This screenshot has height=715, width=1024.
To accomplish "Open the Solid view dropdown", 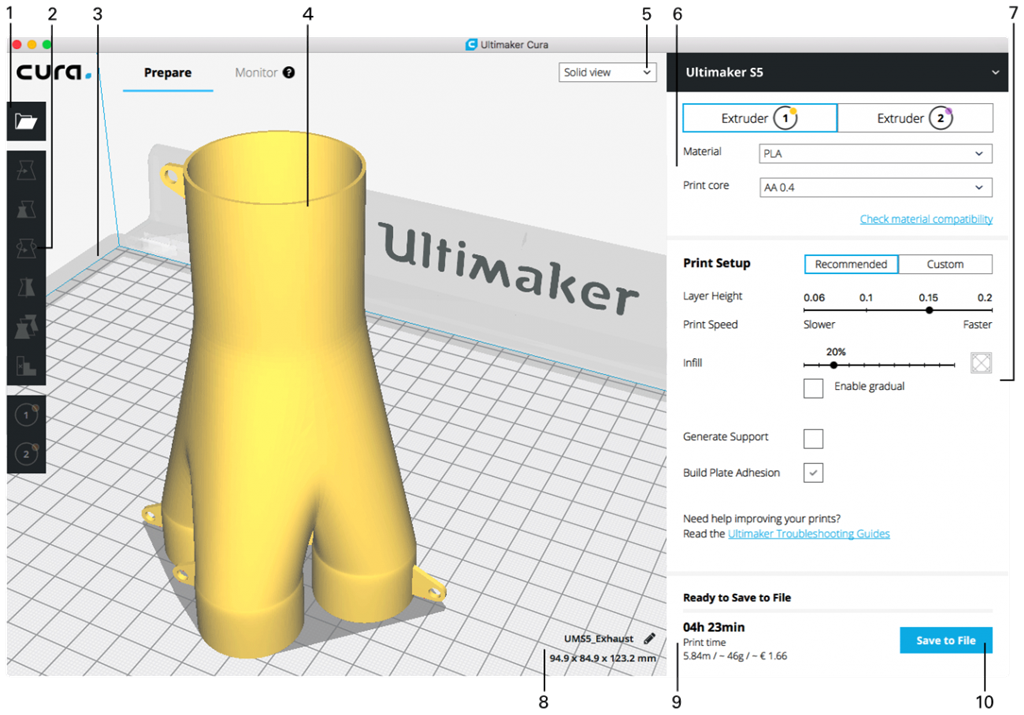I will [x=607, y=72].
